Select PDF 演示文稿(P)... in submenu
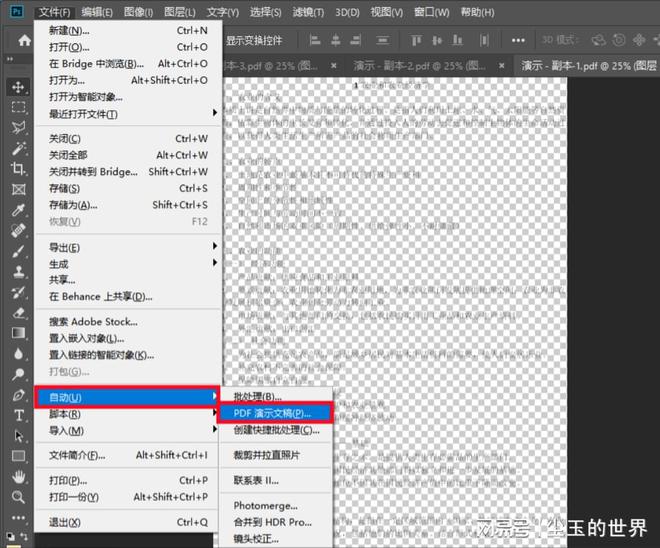Viewport: 660px width, 548px height. click(275, 413)
